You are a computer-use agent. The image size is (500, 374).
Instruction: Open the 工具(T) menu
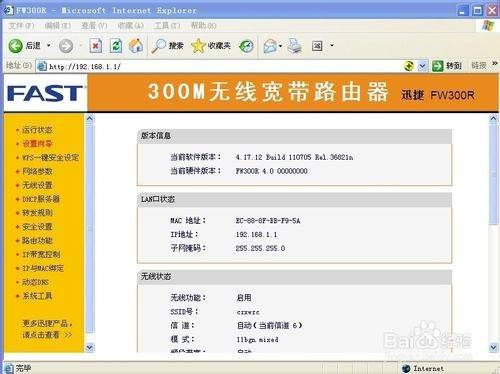pos(167,26)
